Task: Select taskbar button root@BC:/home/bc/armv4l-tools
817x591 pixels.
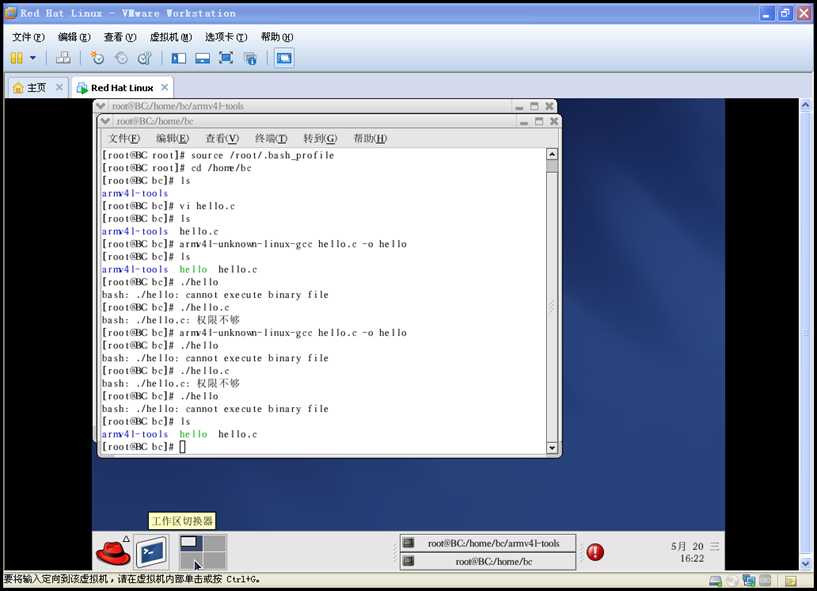Action: click(x=488, y=543)
